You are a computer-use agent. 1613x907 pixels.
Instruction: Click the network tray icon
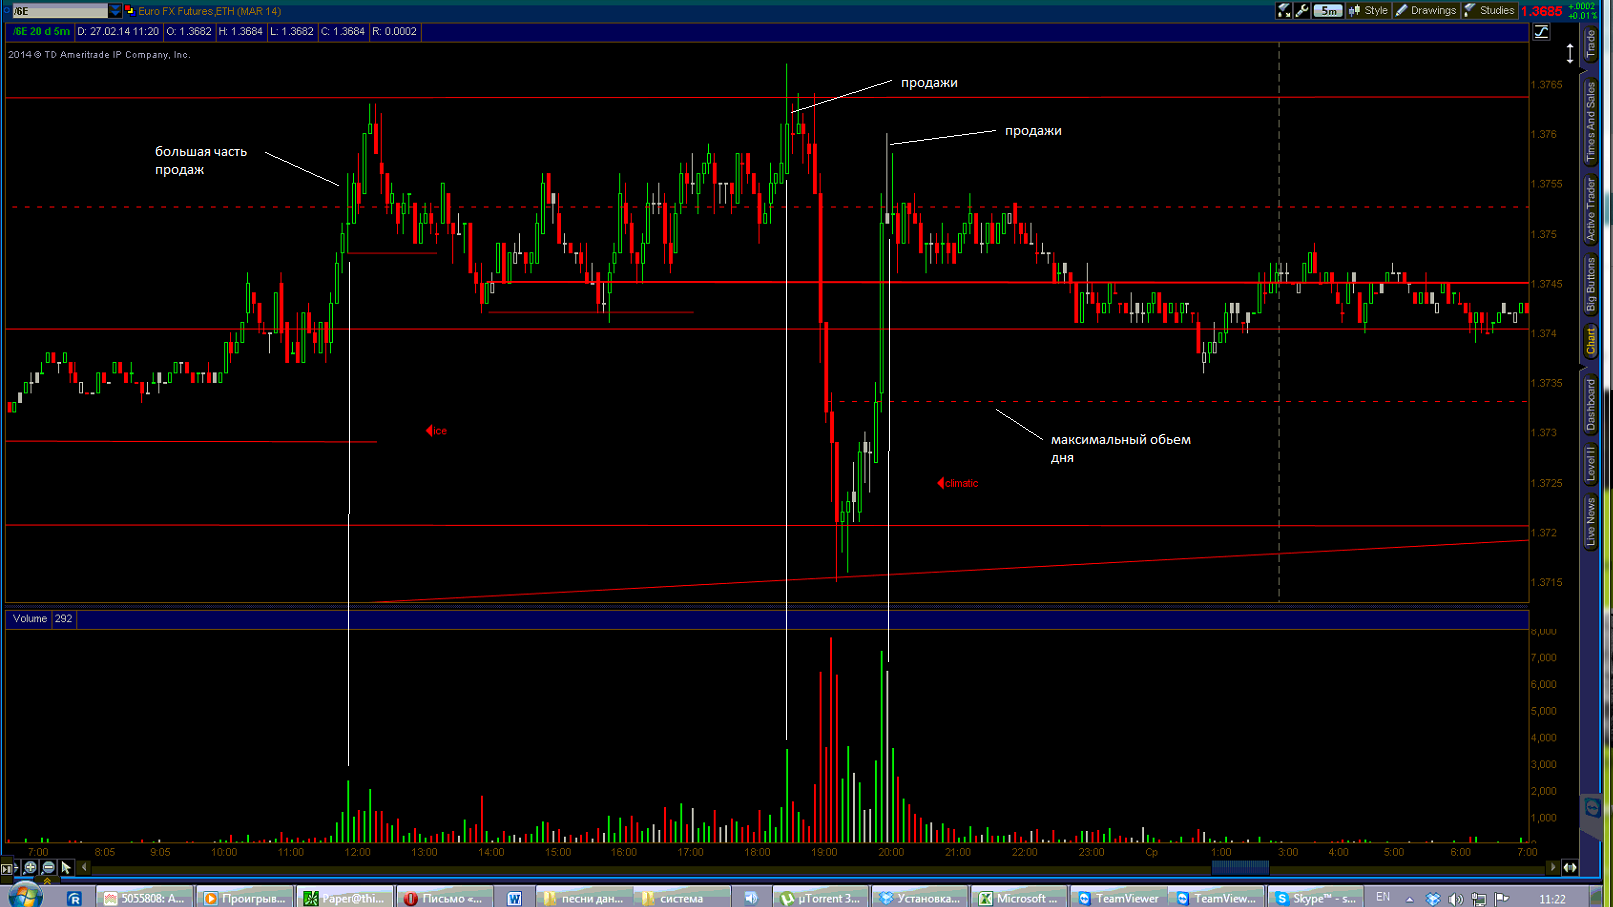[1478, 899]
